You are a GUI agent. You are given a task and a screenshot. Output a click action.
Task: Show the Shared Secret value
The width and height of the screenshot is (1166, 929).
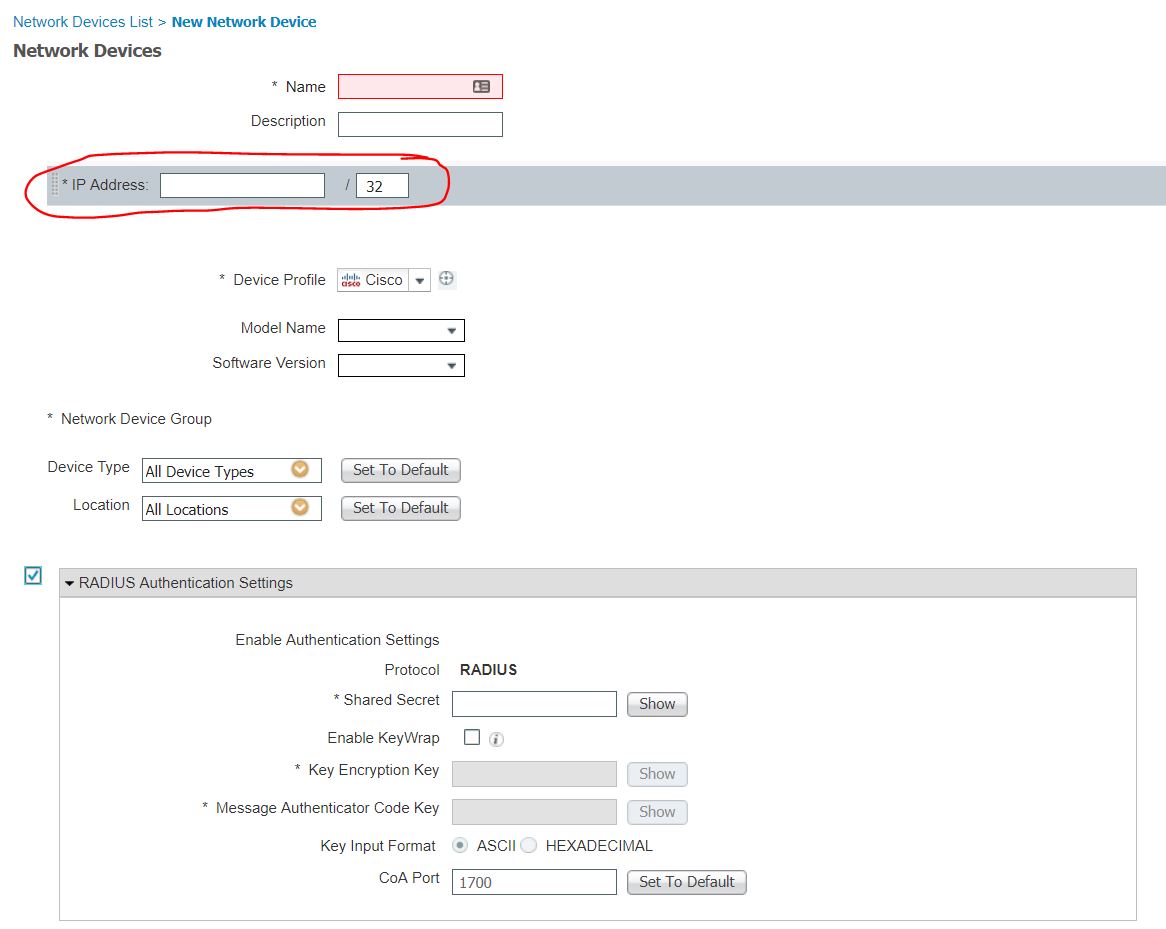coord(656,703)
